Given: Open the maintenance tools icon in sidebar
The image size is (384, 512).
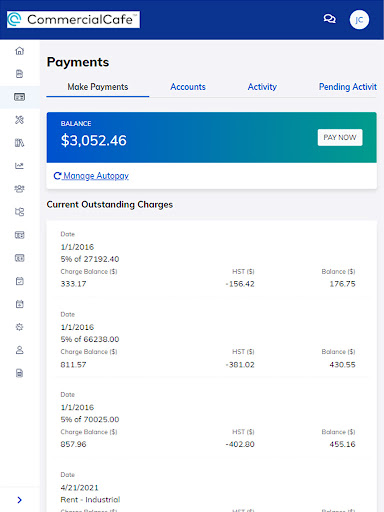Looking at the screenshot, I should [20, 120].
